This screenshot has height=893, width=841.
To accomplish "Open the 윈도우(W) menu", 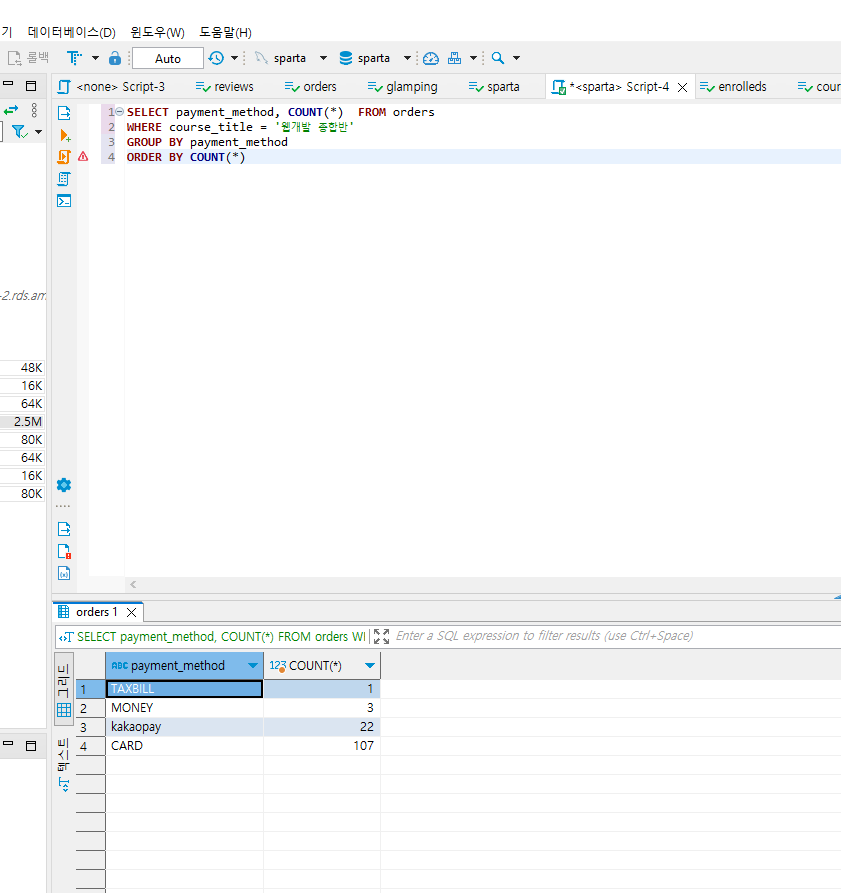I will [158, 32].
